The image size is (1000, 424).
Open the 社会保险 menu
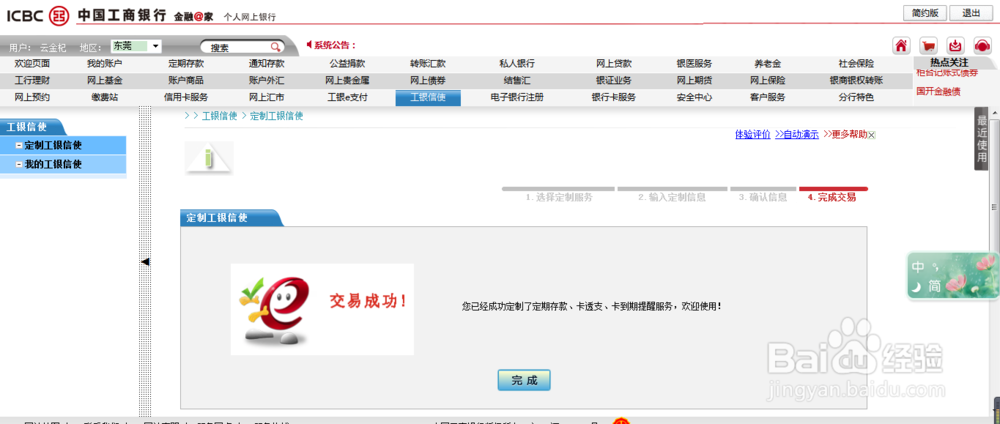[857, 64]
